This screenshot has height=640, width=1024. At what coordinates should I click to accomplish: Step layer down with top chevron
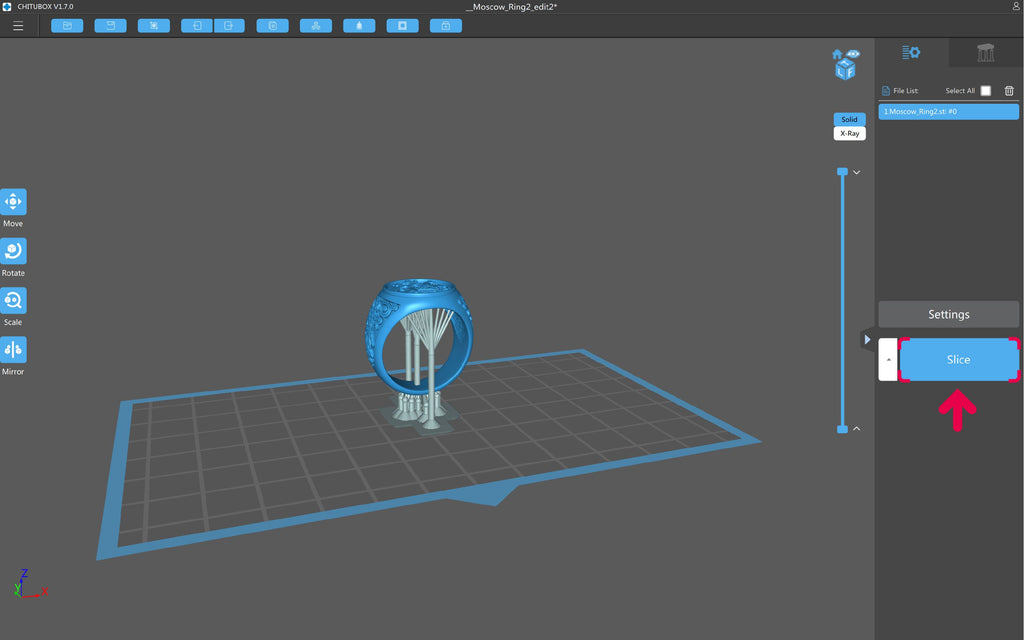[x=857, y=172]
